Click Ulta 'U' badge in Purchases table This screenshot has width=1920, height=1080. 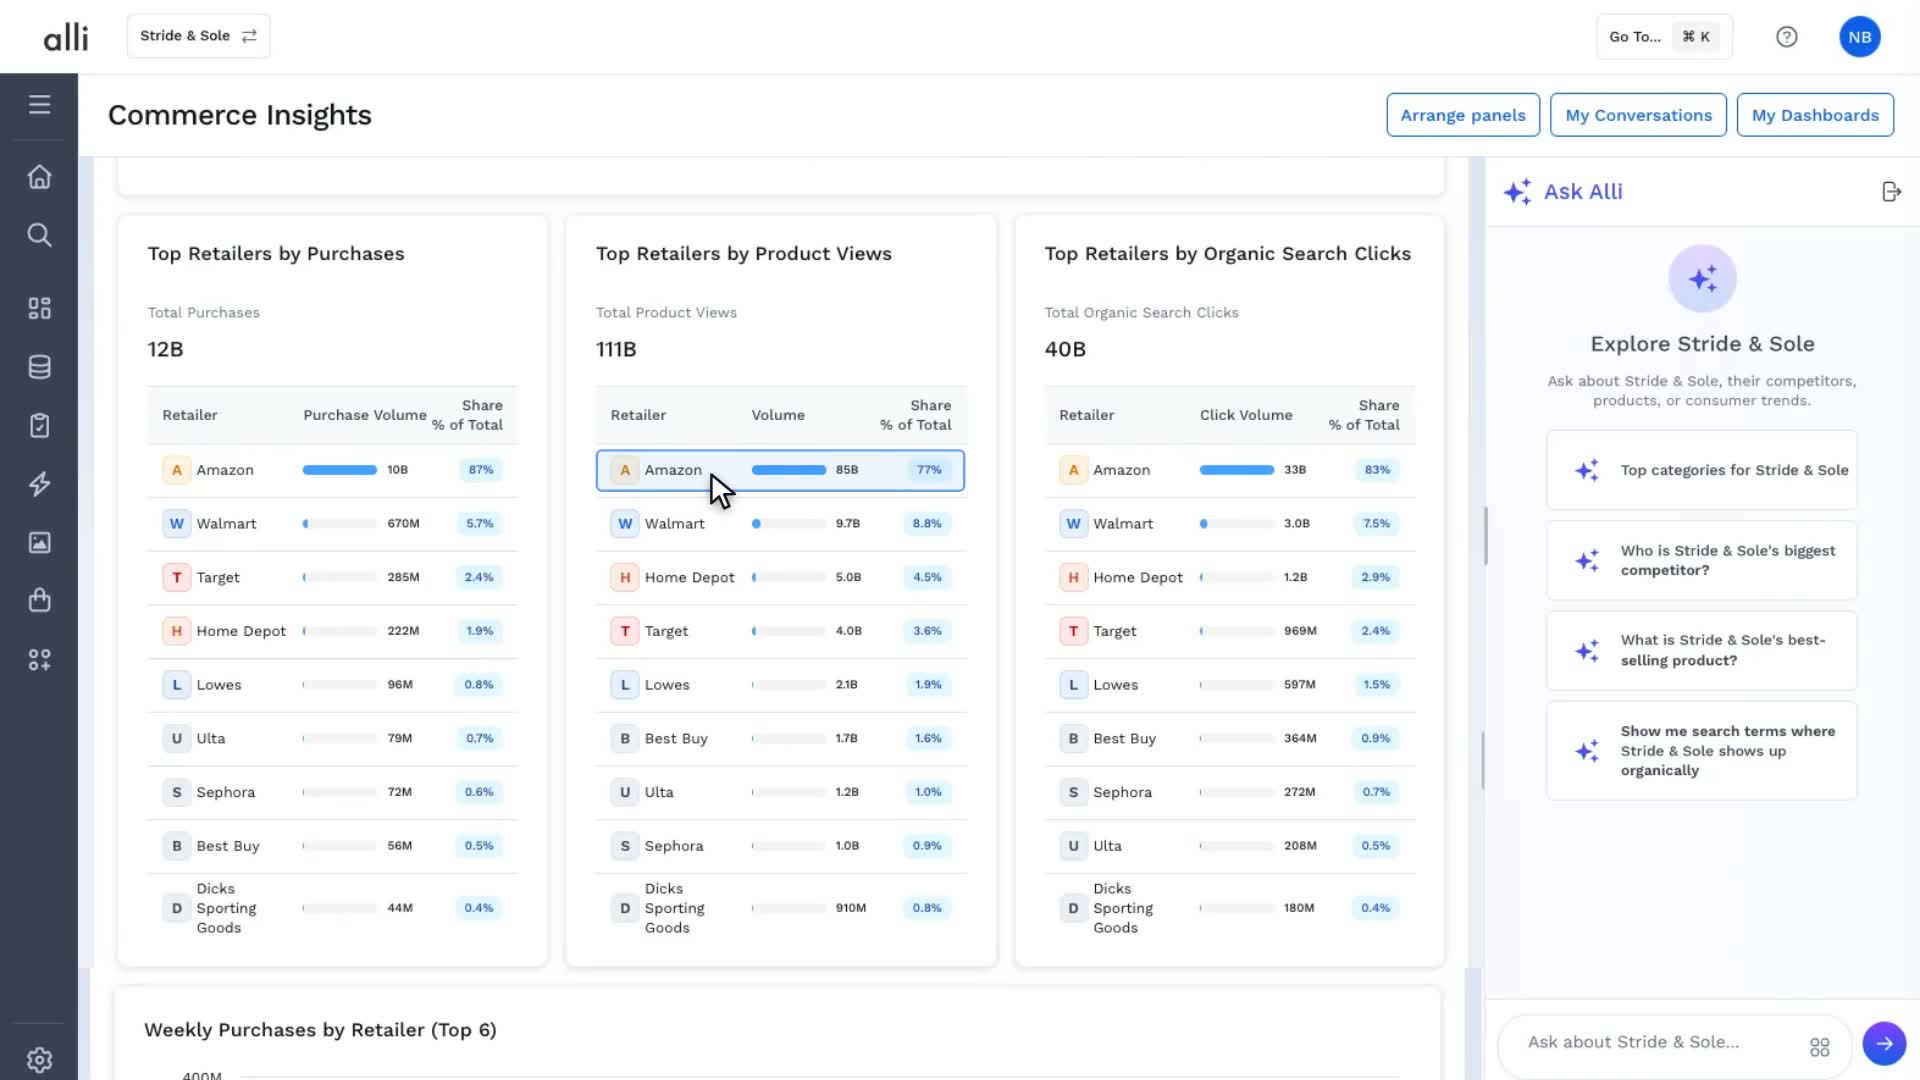(177, 739)
